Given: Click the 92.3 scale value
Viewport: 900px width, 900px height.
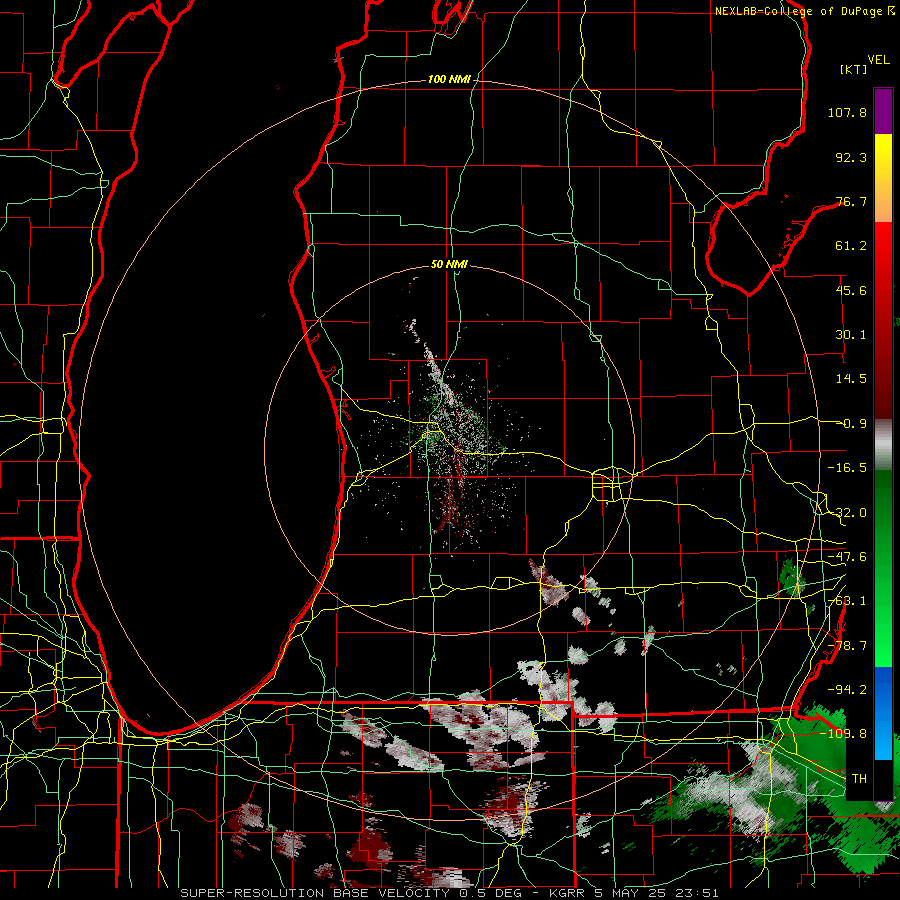Looking at the screenshot, I should coord(851,157).
